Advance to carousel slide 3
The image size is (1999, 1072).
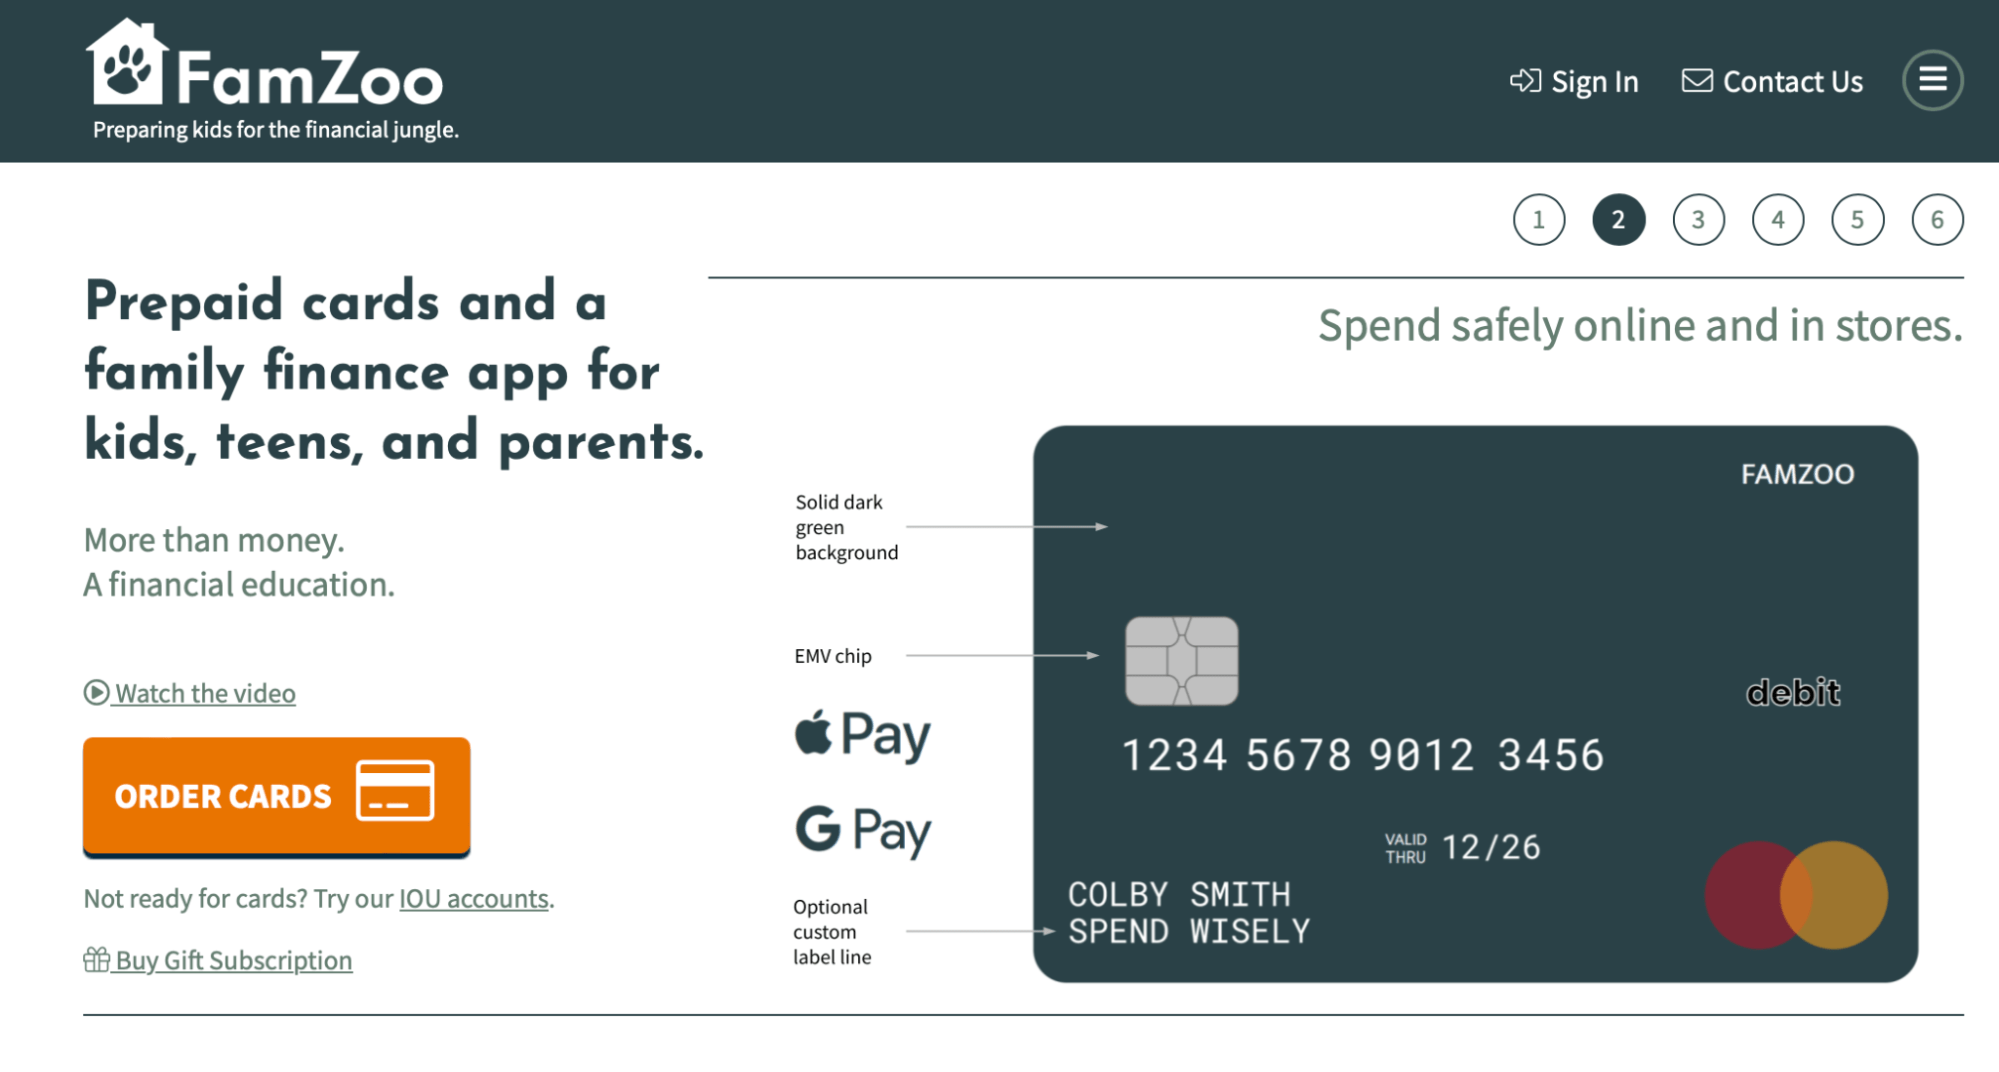[x=1697, y=219]
